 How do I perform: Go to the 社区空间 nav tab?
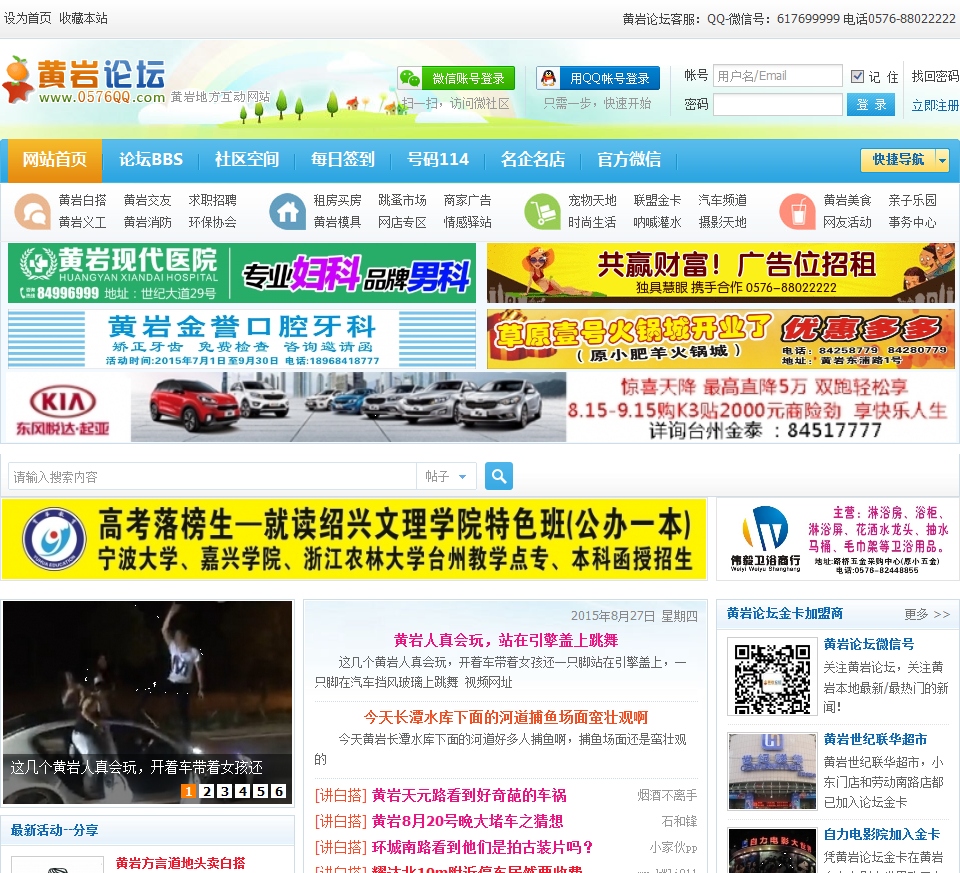tap(247, 160)
